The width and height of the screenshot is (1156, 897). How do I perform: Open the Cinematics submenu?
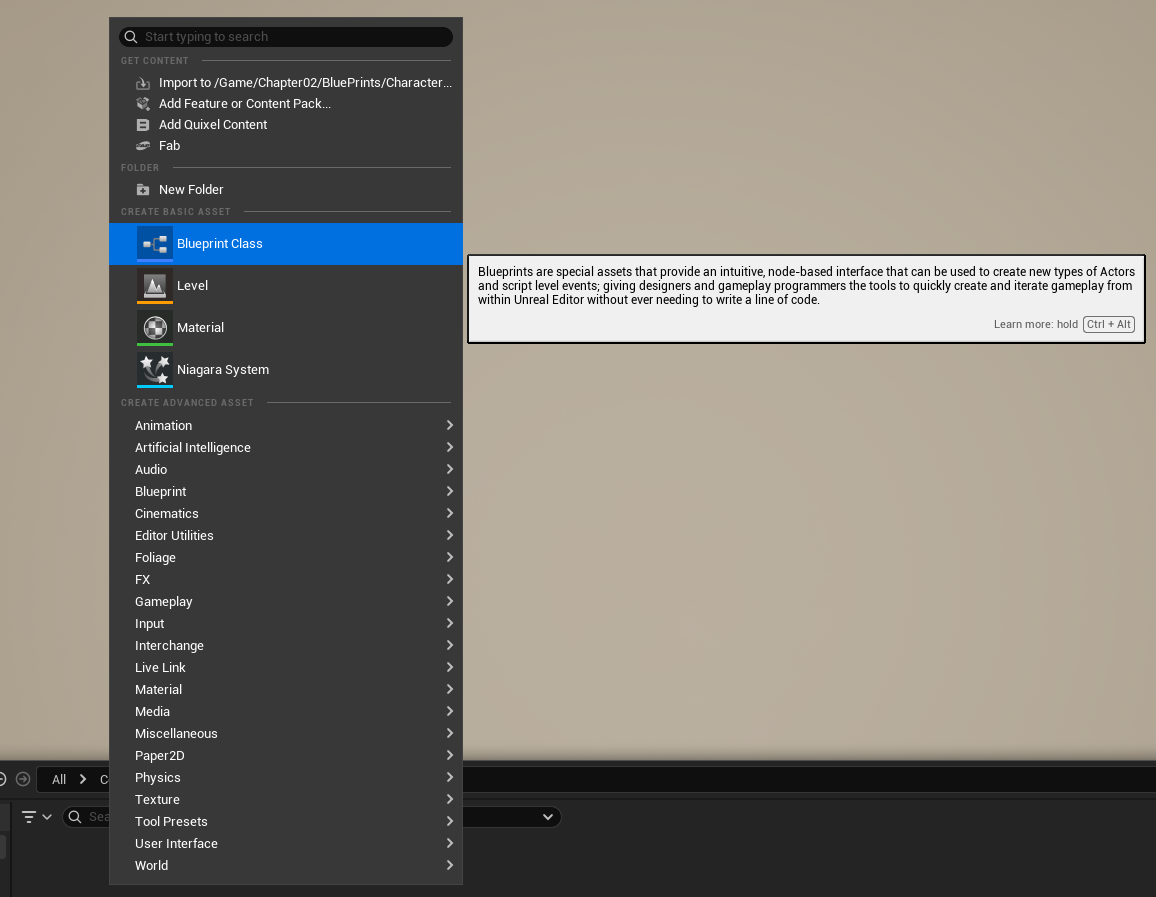coord(285,514)
